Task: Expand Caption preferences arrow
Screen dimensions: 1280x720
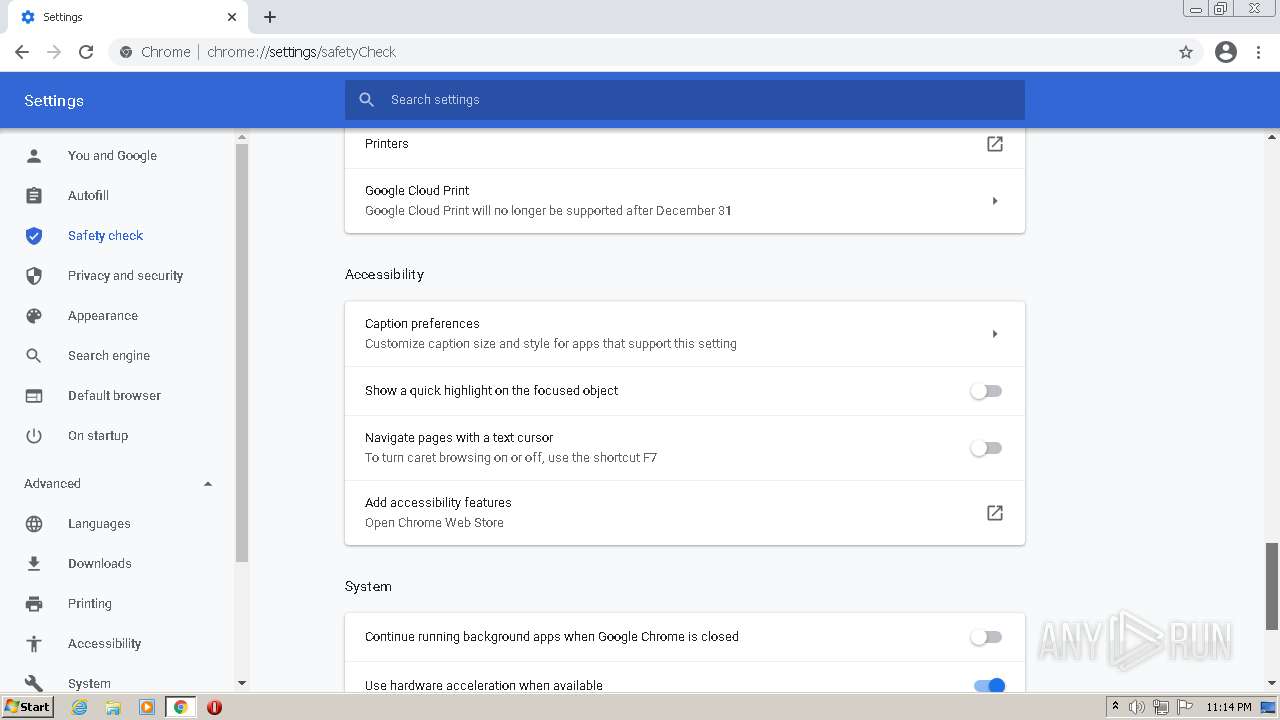Action: [x=995, y=334]
